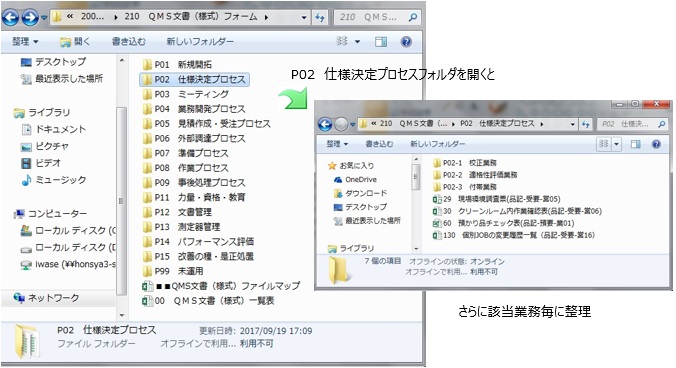Select the Excel file 00 QMS文書（様式）一覧表

click(208, 301)
